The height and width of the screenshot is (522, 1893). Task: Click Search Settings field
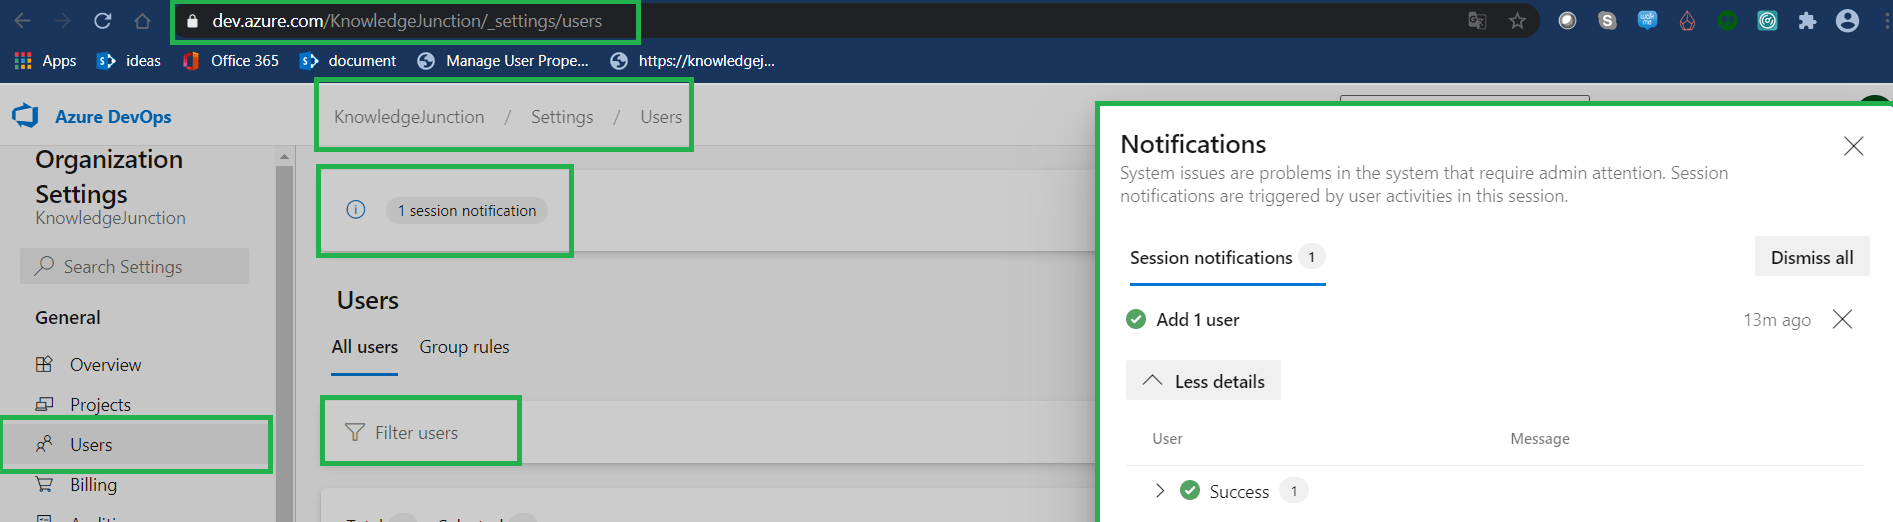[x=134, y=266]
